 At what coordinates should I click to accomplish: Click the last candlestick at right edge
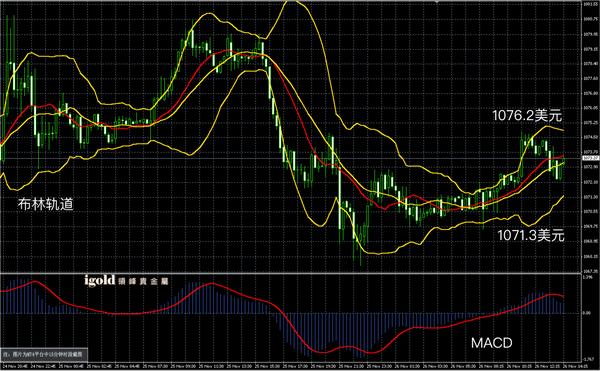pyautogui.click(x=563, y=162)
